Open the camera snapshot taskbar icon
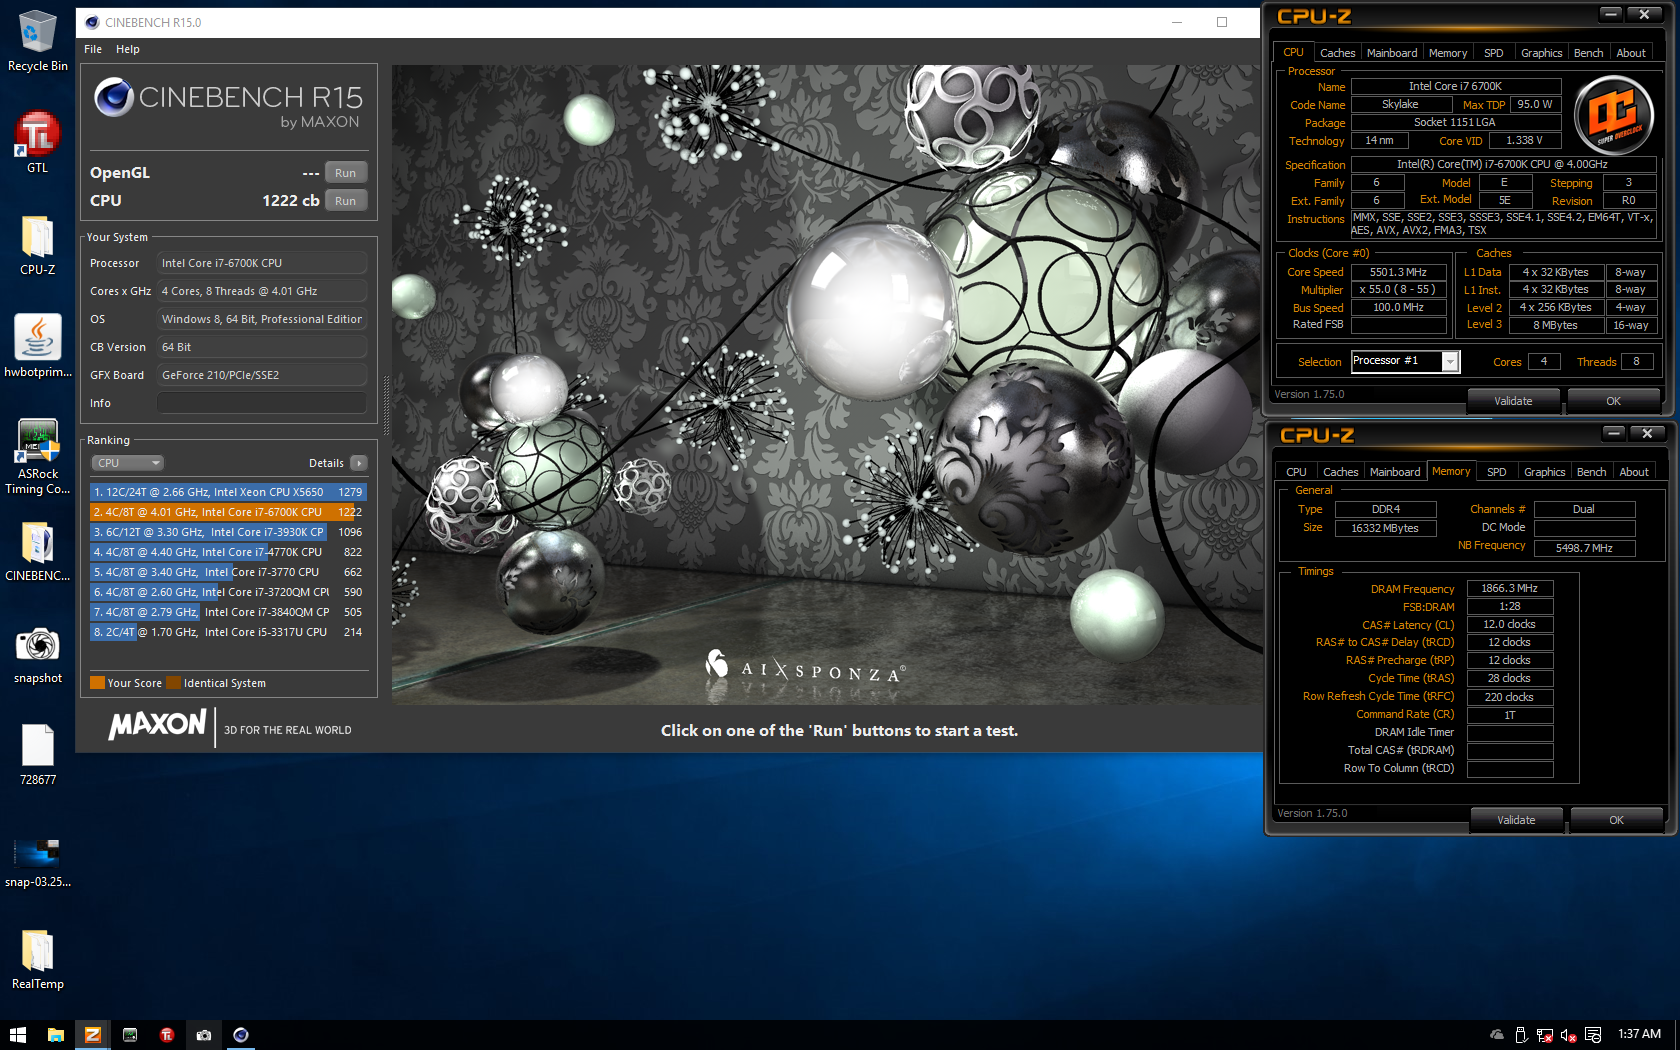Screen dimensions: 1680x1050 point(204,1035)
